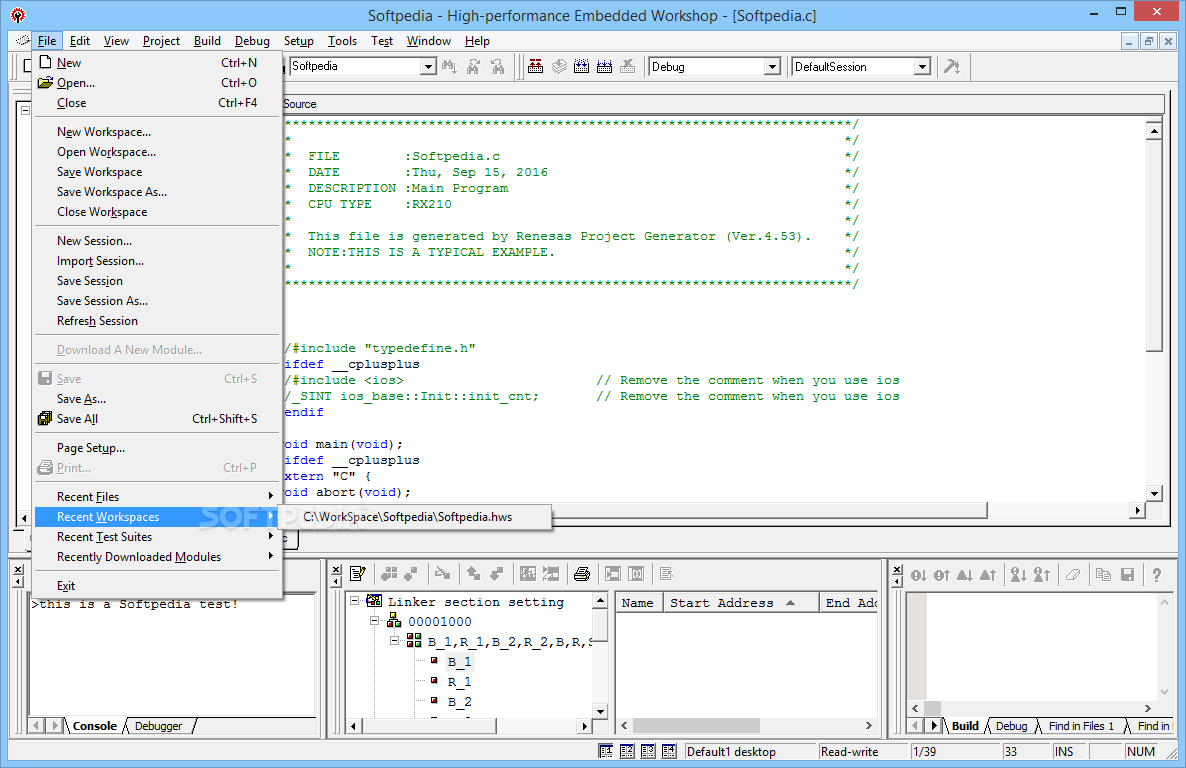This screenshot has height=768, width=1186.
Task: Collapse the Linker section setting tree node
Action: [x=356, y=602]
